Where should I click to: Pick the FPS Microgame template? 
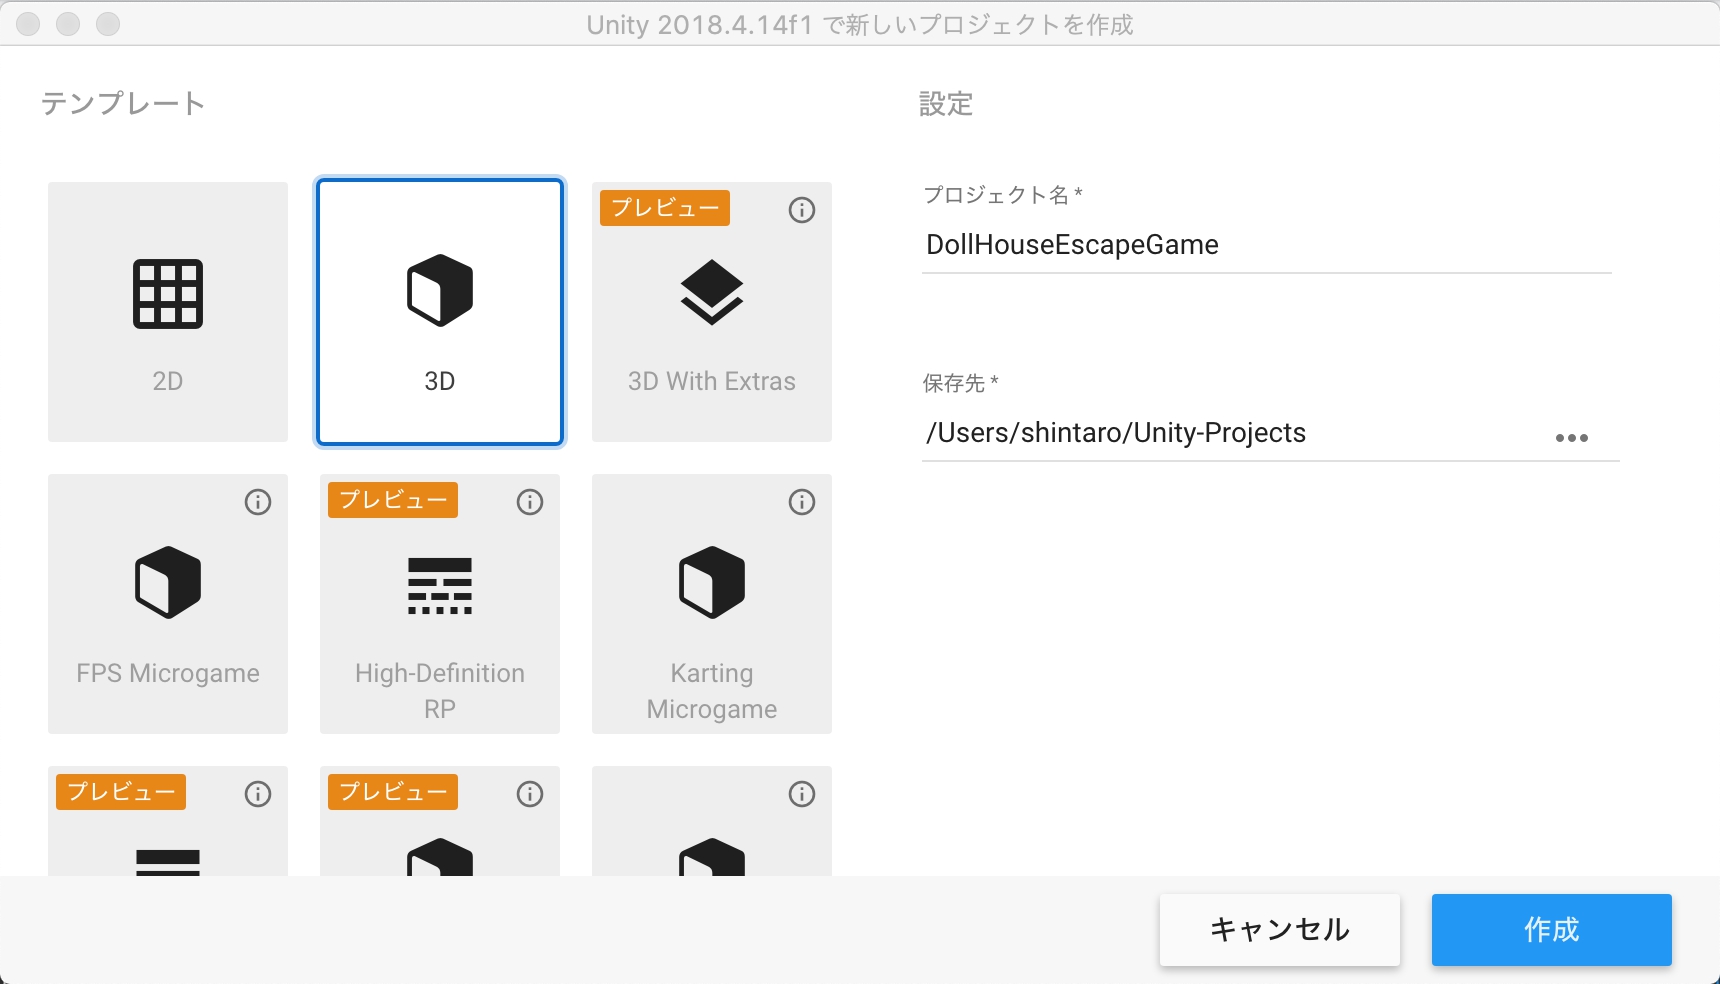click(168, 604)
